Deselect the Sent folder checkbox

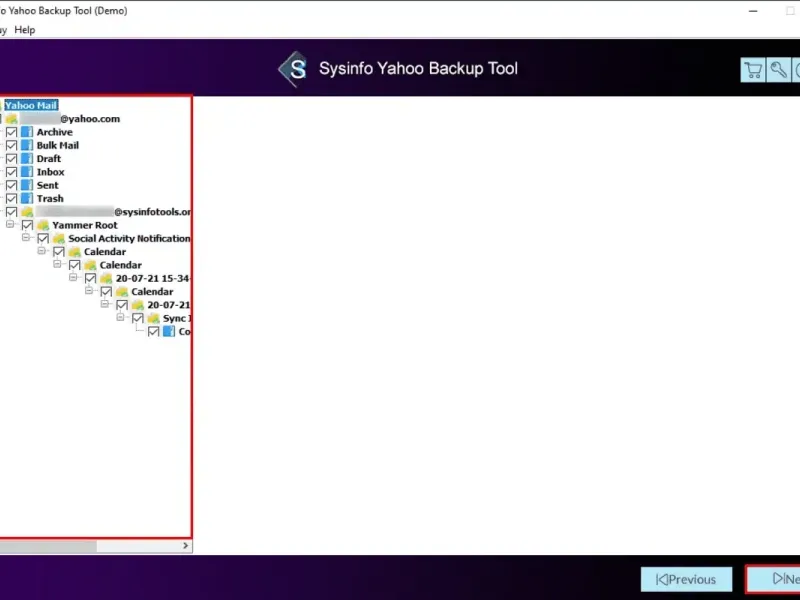click(x=11, y=185)
